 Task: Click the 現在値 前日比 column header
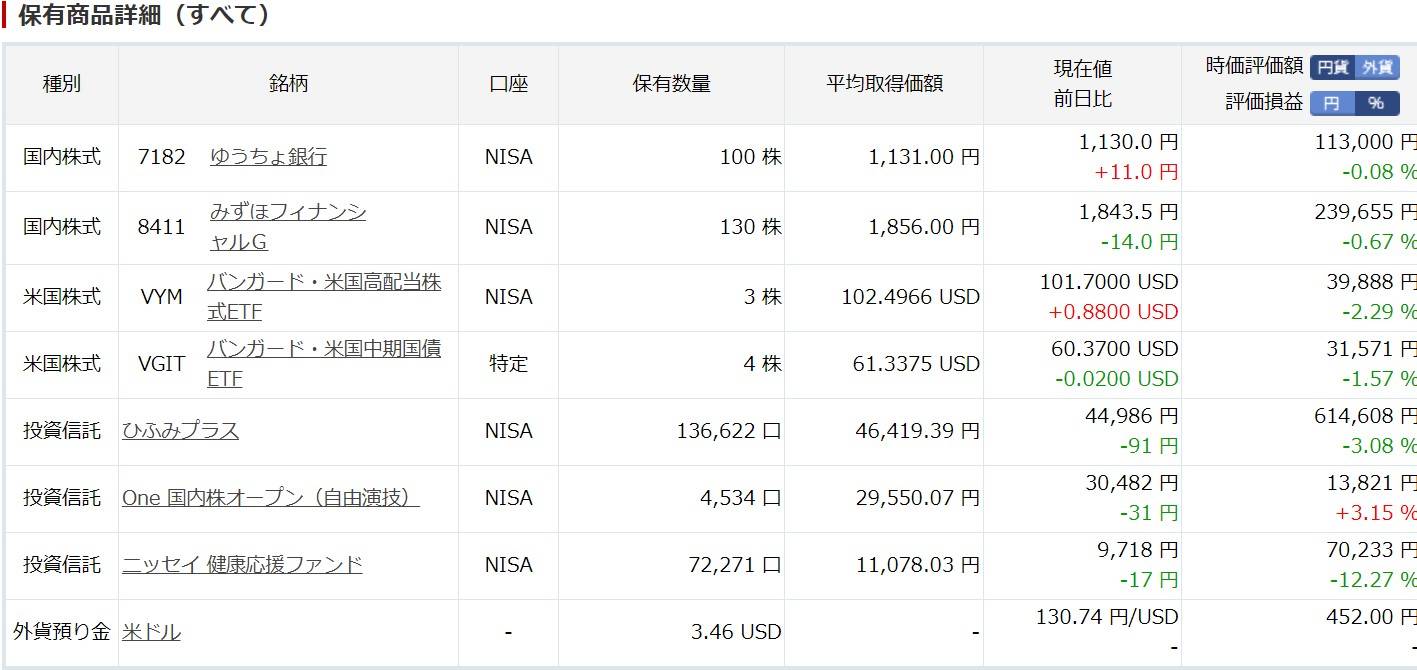tap(1083, 84)
